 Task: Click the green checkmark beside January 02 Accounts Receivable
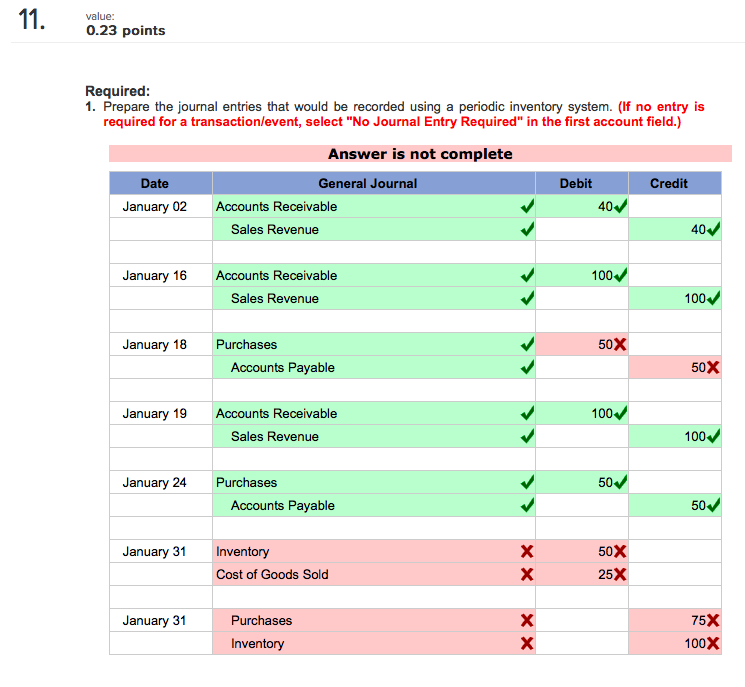pyautogui.click(x=527, y=206)
